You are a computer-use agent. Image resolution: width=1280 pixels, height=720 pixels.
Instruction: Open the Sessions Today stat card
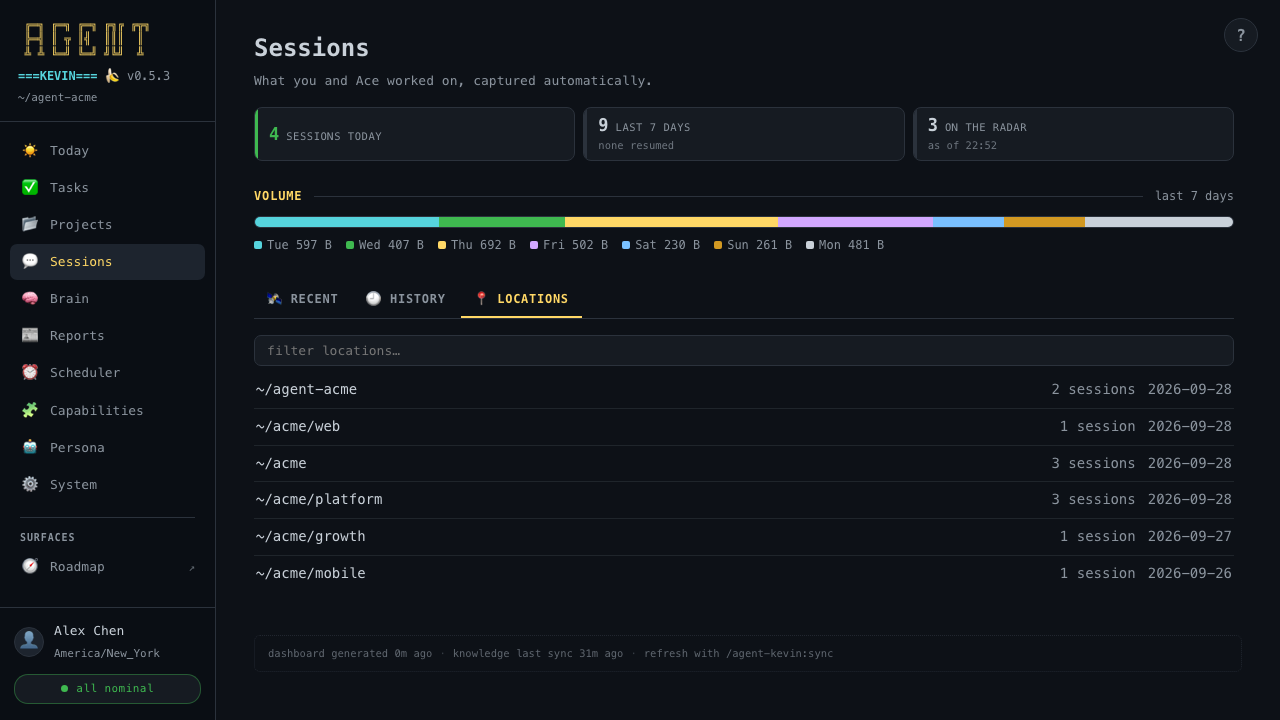[414, 134]
